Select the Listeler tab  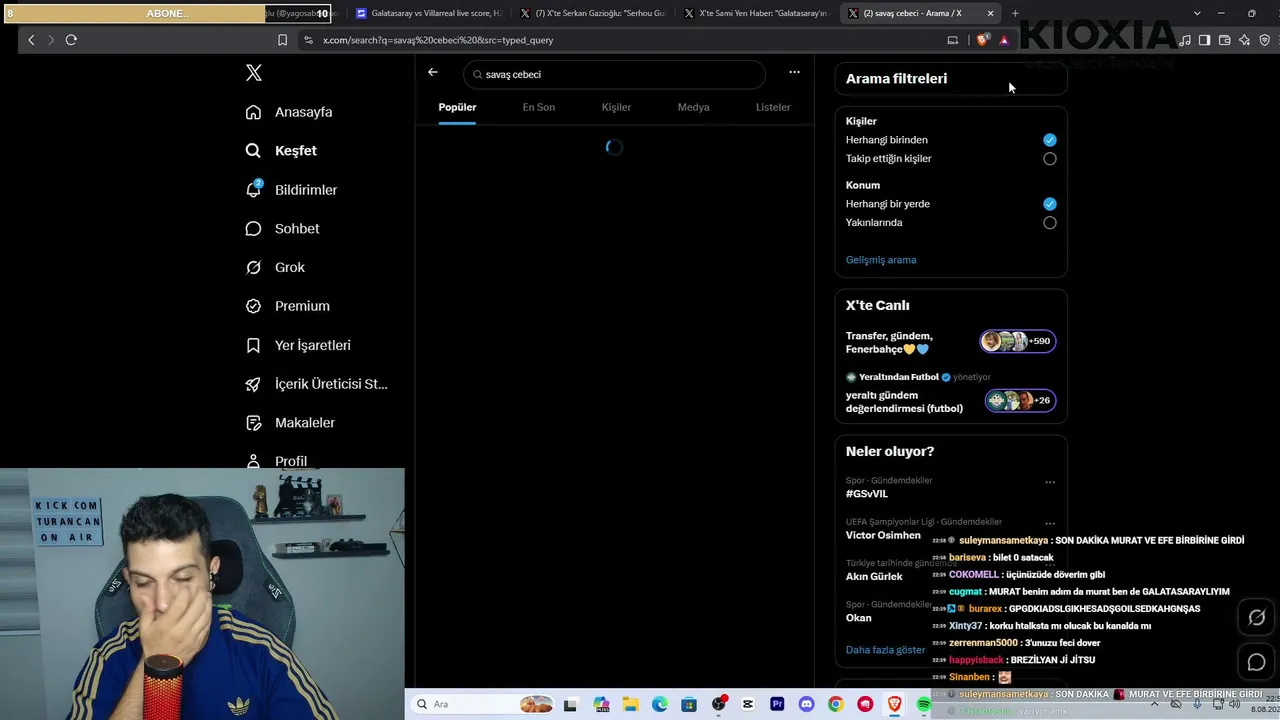point(773,107)
